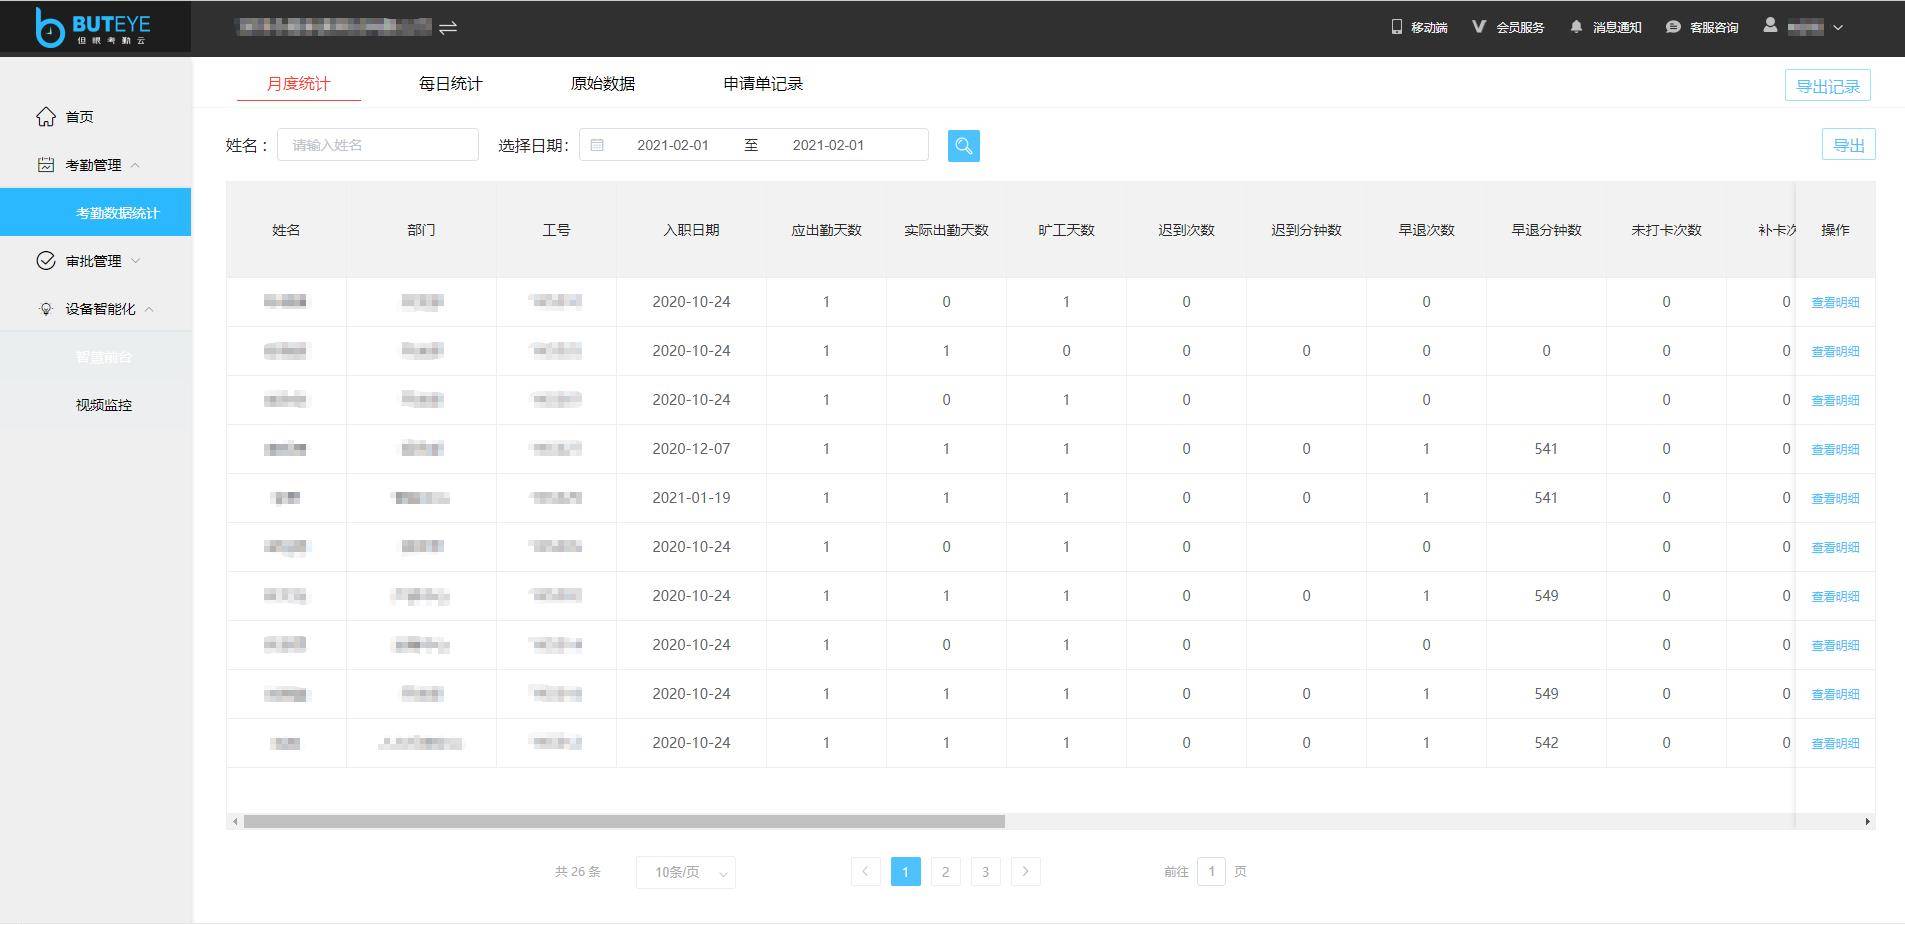
Task: Switch to the 每日统计 tab
Action: (x=450, y=84)
